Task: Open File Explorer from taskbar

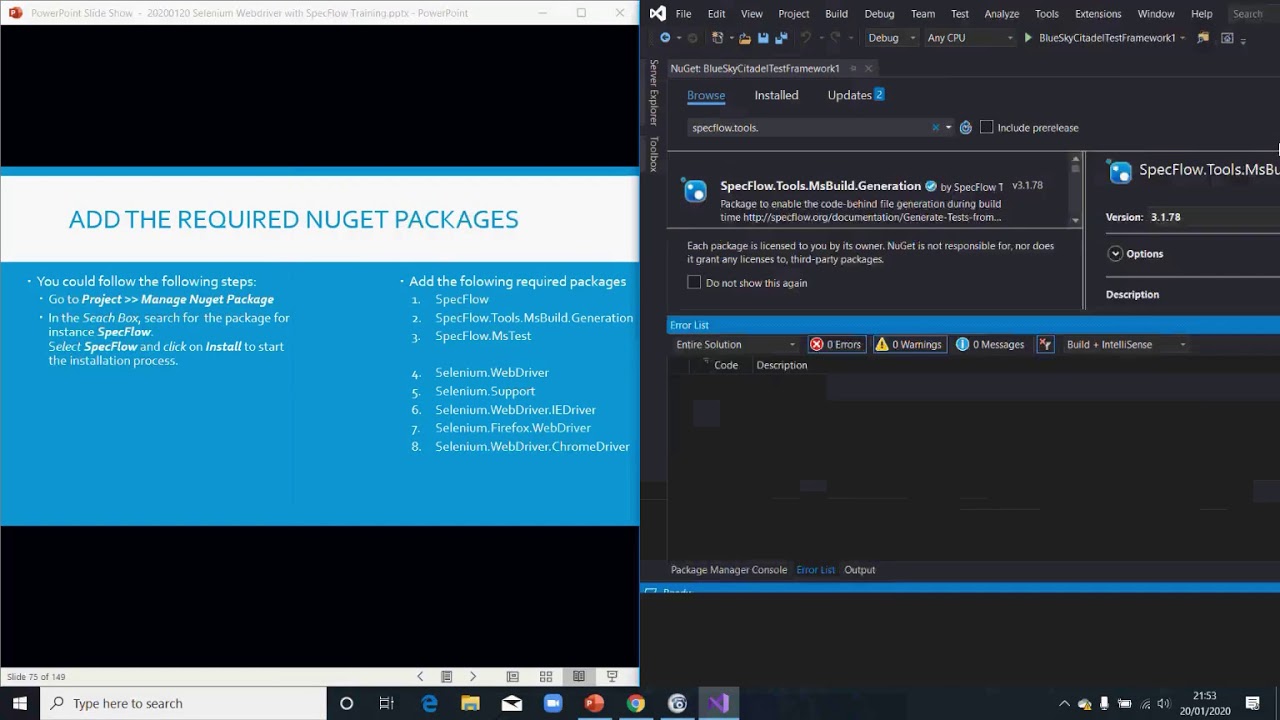Action: click(470, 703)
